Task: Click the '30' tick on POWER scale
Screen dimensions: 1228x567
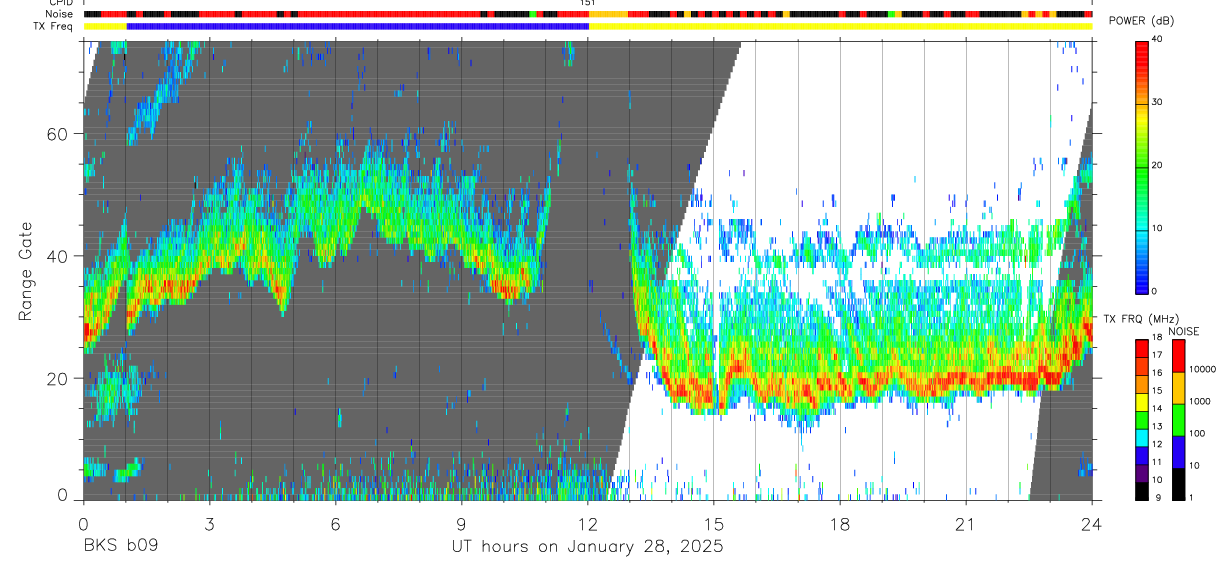Action: tap(1157, 103)
